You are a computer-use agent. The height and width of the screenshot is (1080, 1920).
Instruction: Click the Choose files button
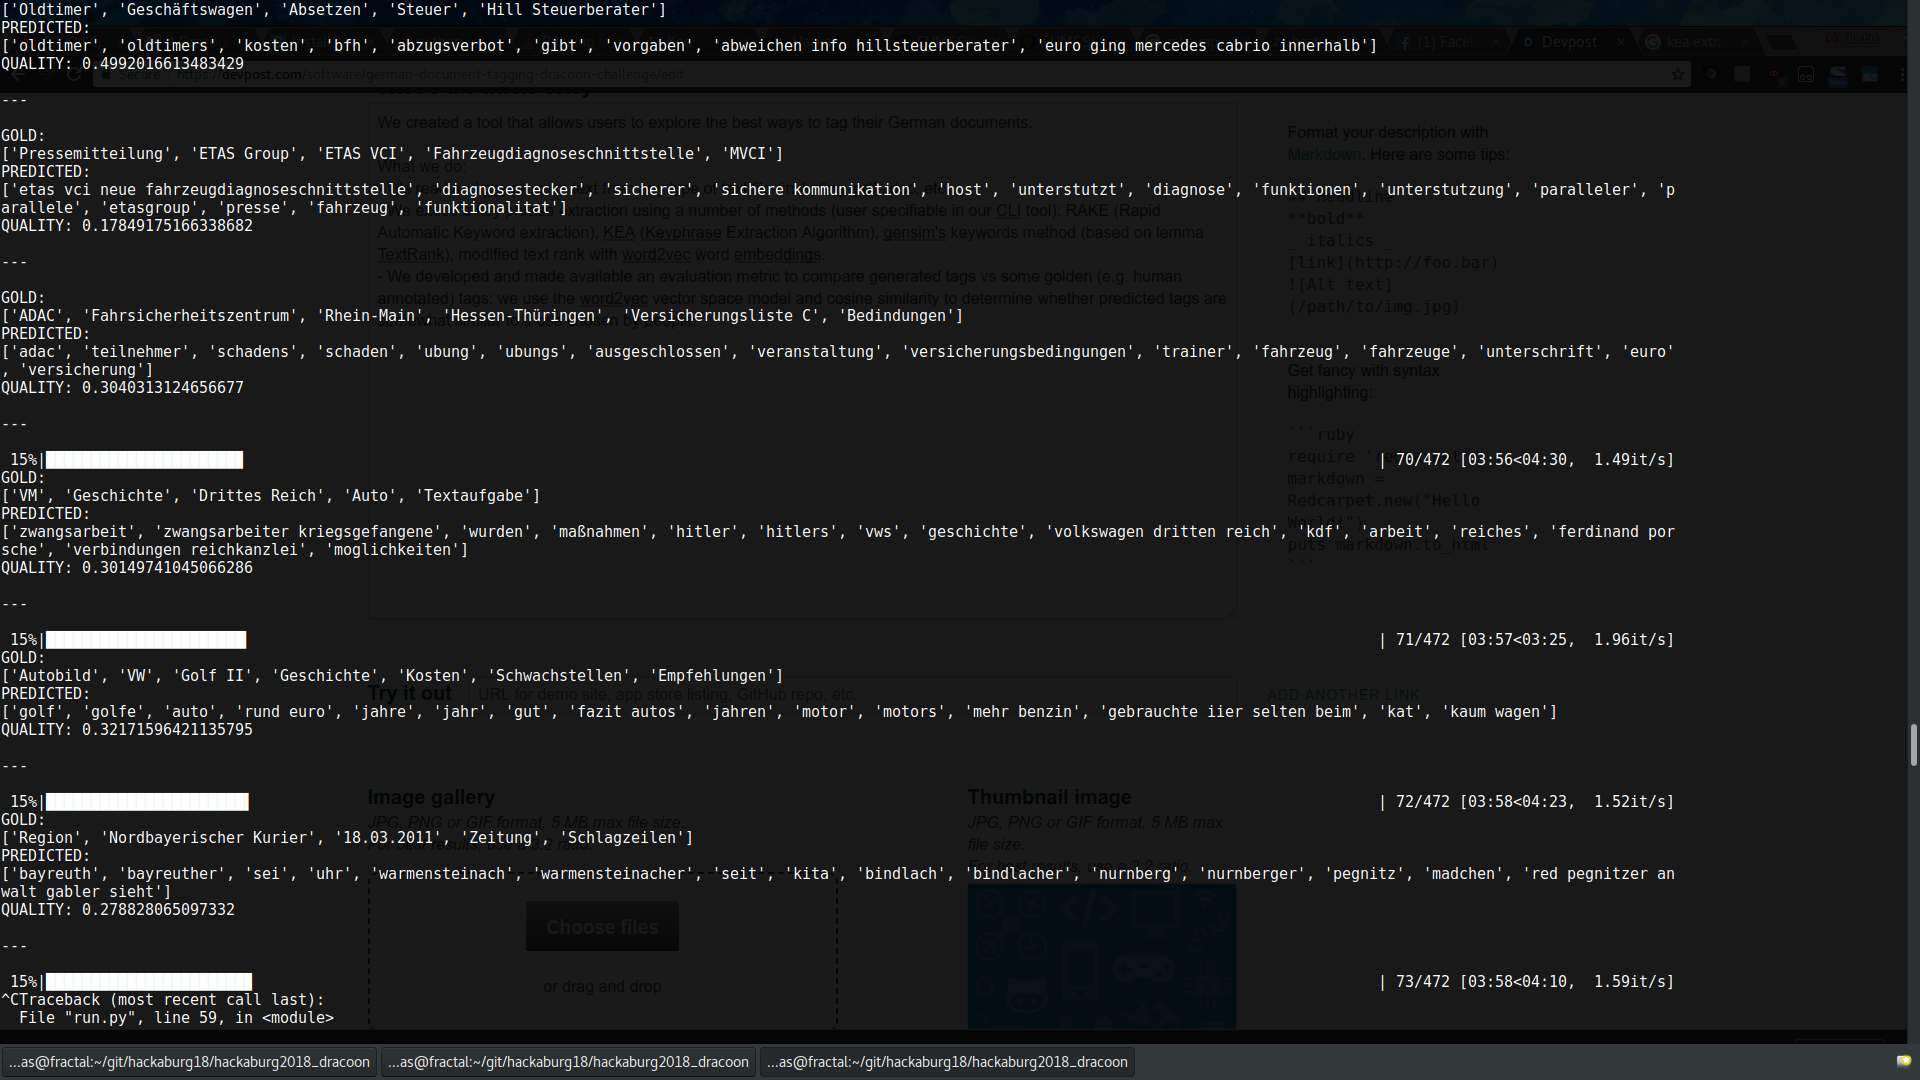pyautogui.click(x=602, y=927)
